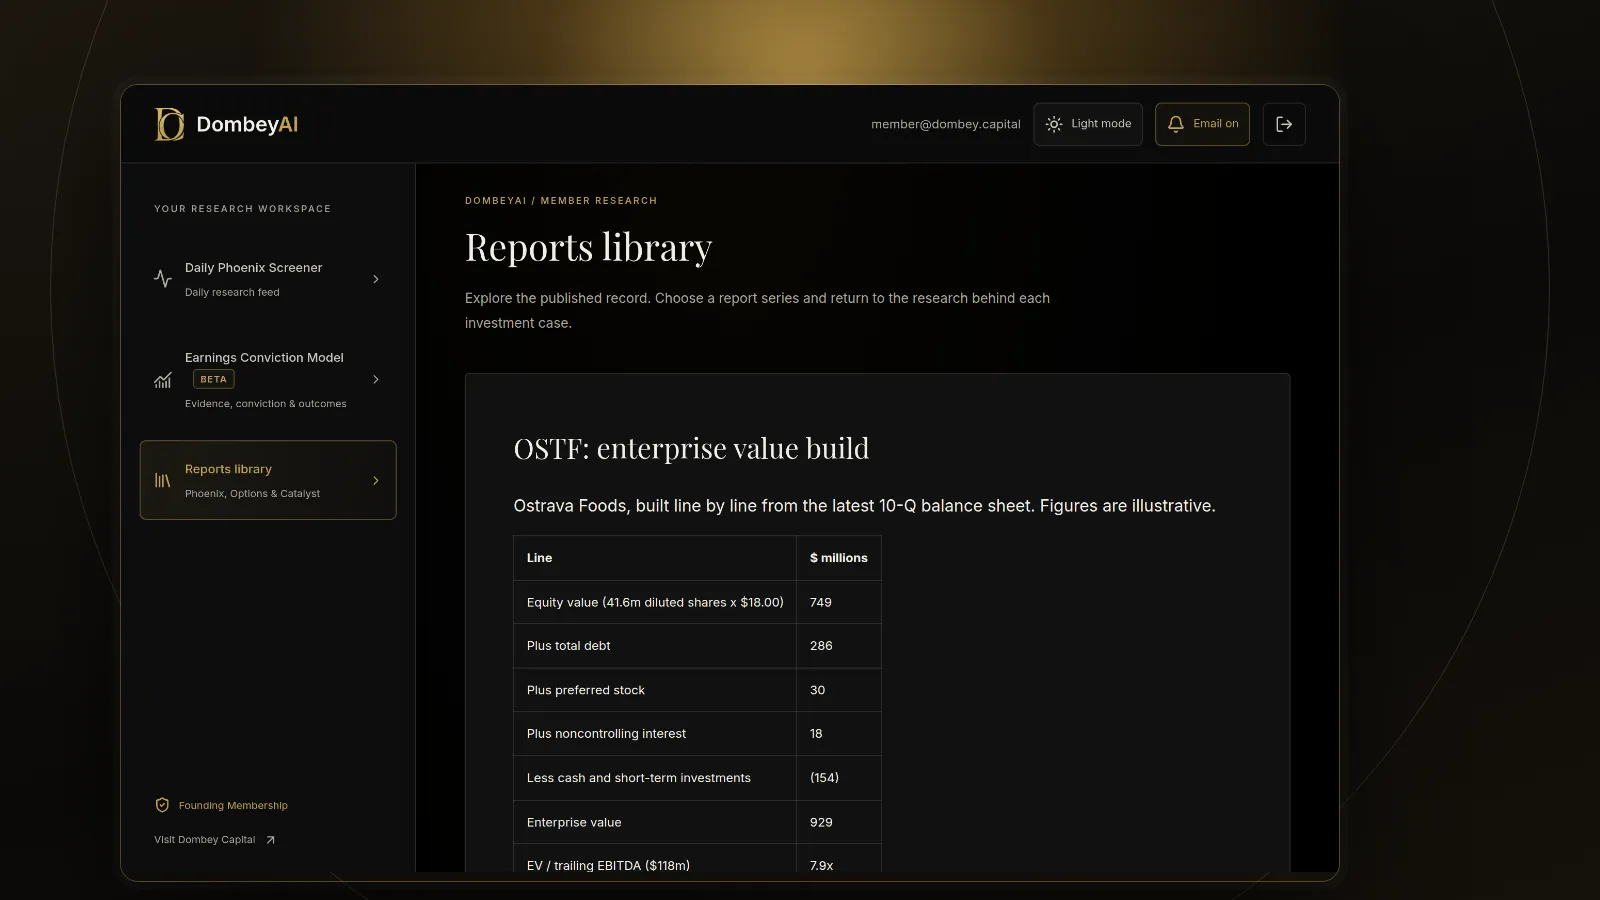Screen dimensions: 1600x900
Task: Click Plus noncontrolling interest row
Action: [697, 734]
